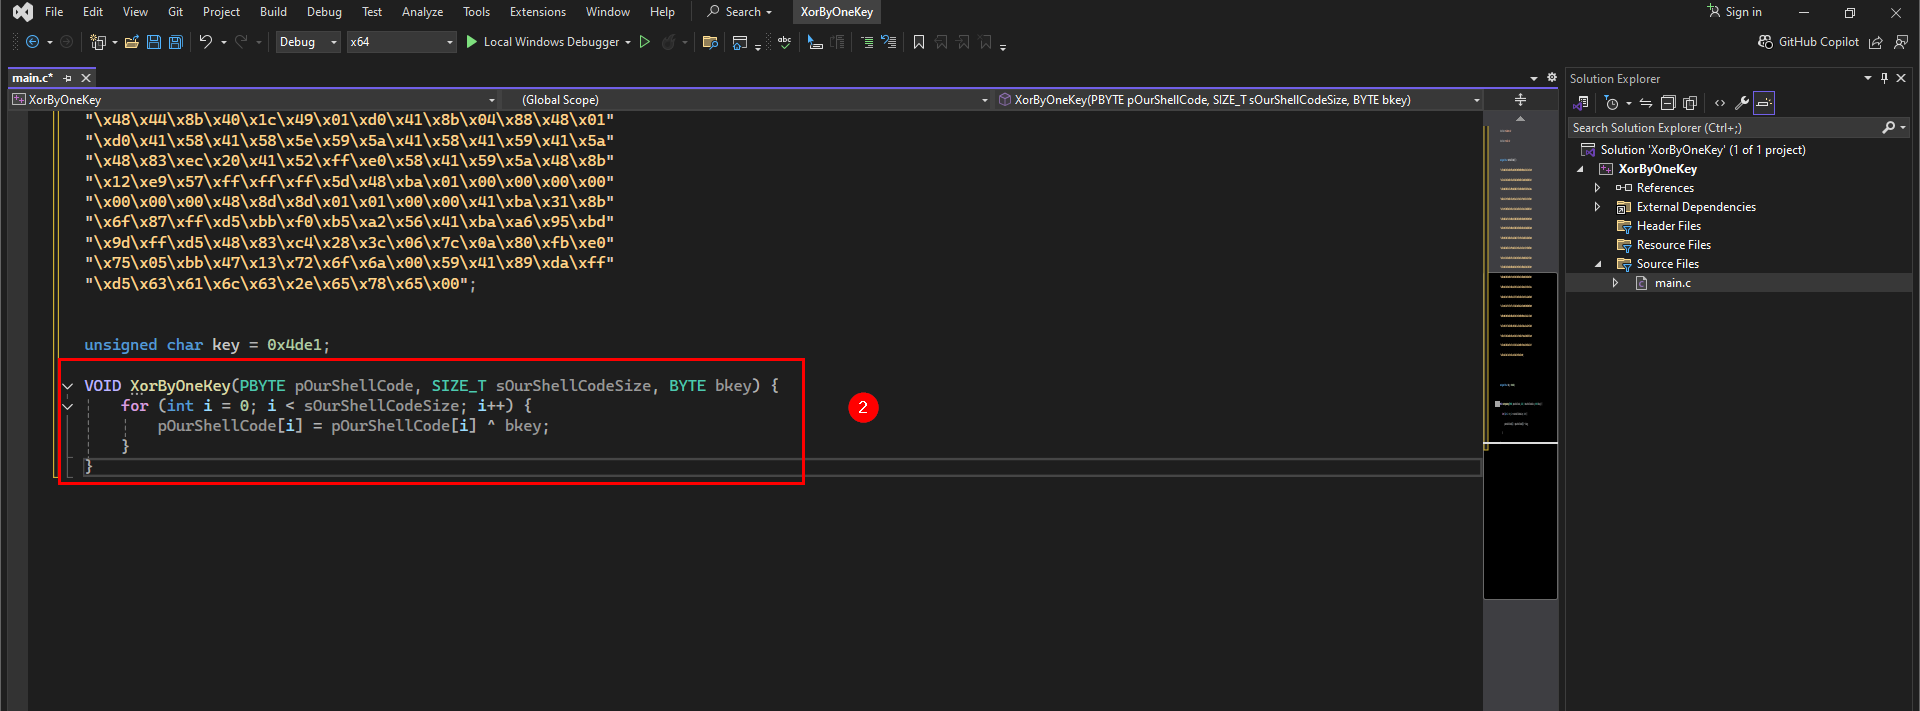Click the Share icon next to GitHub Copilot
This screenshot has height=711, width=1920.
1876,42
